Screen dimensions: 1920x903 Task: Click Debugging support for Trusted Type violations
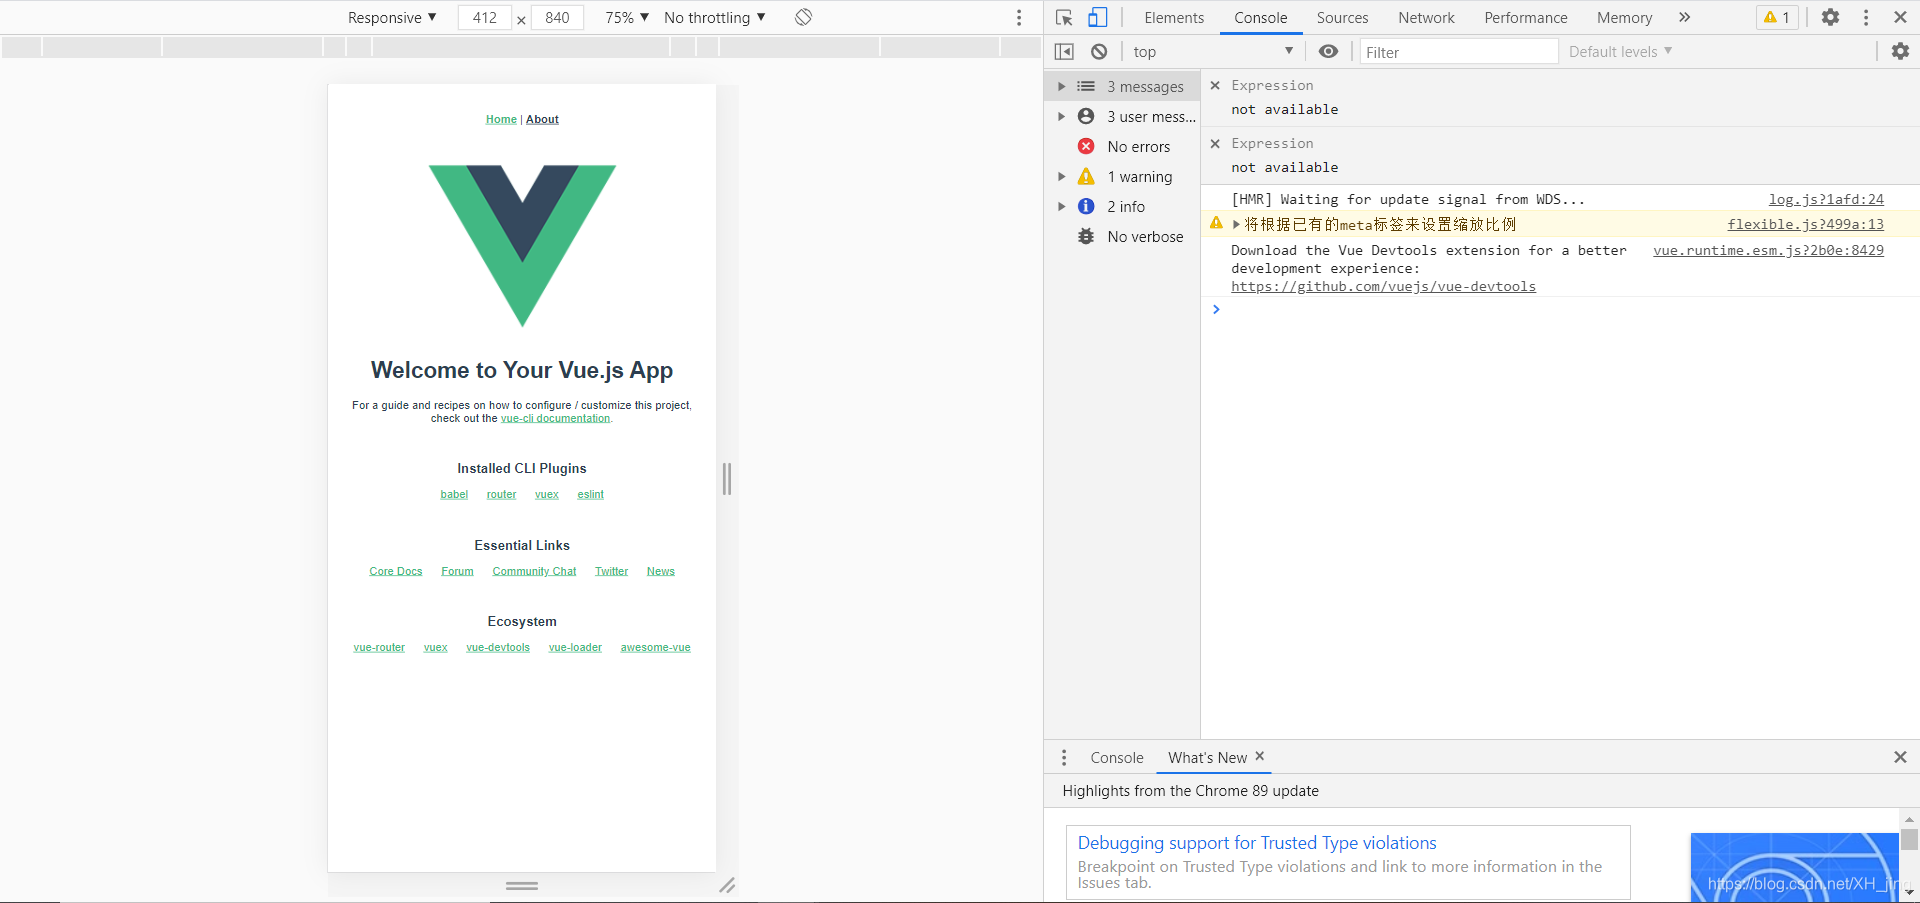1256,843
